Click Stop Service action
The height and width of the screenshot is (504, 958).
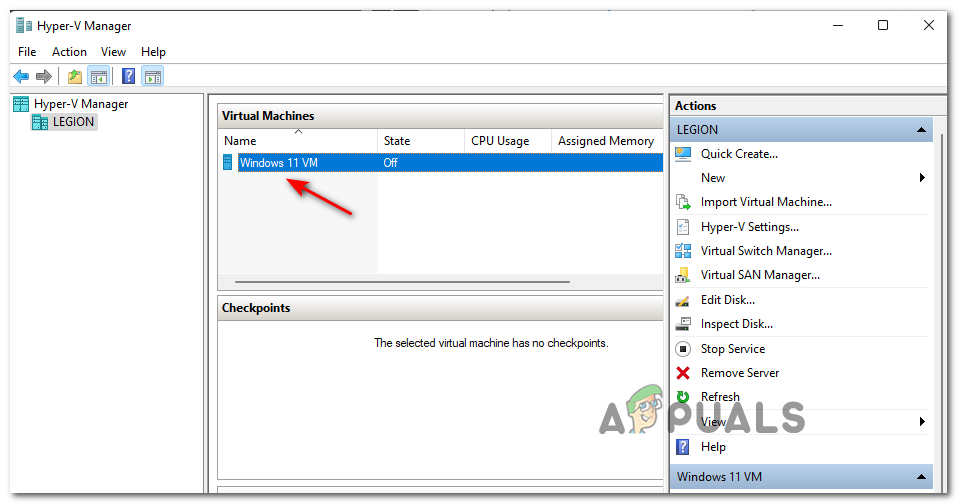point(733,349)
